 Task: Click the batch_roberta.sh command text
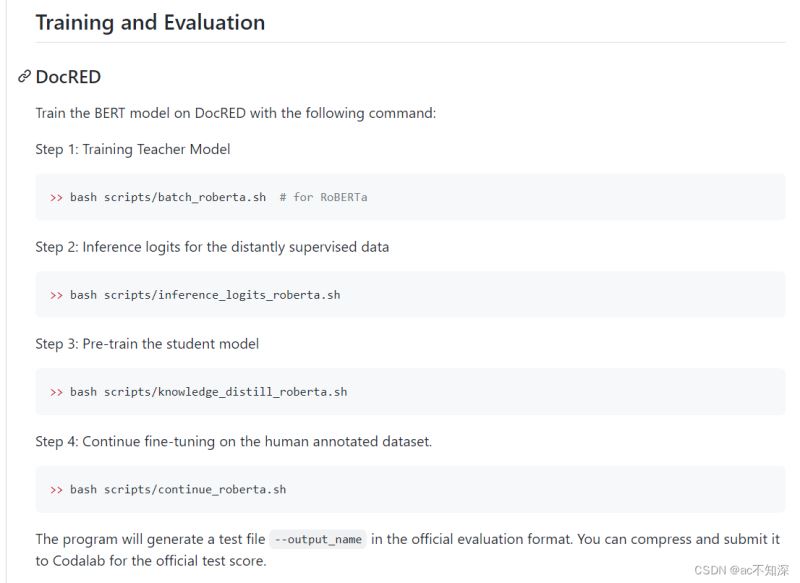[x=168, y=197]
